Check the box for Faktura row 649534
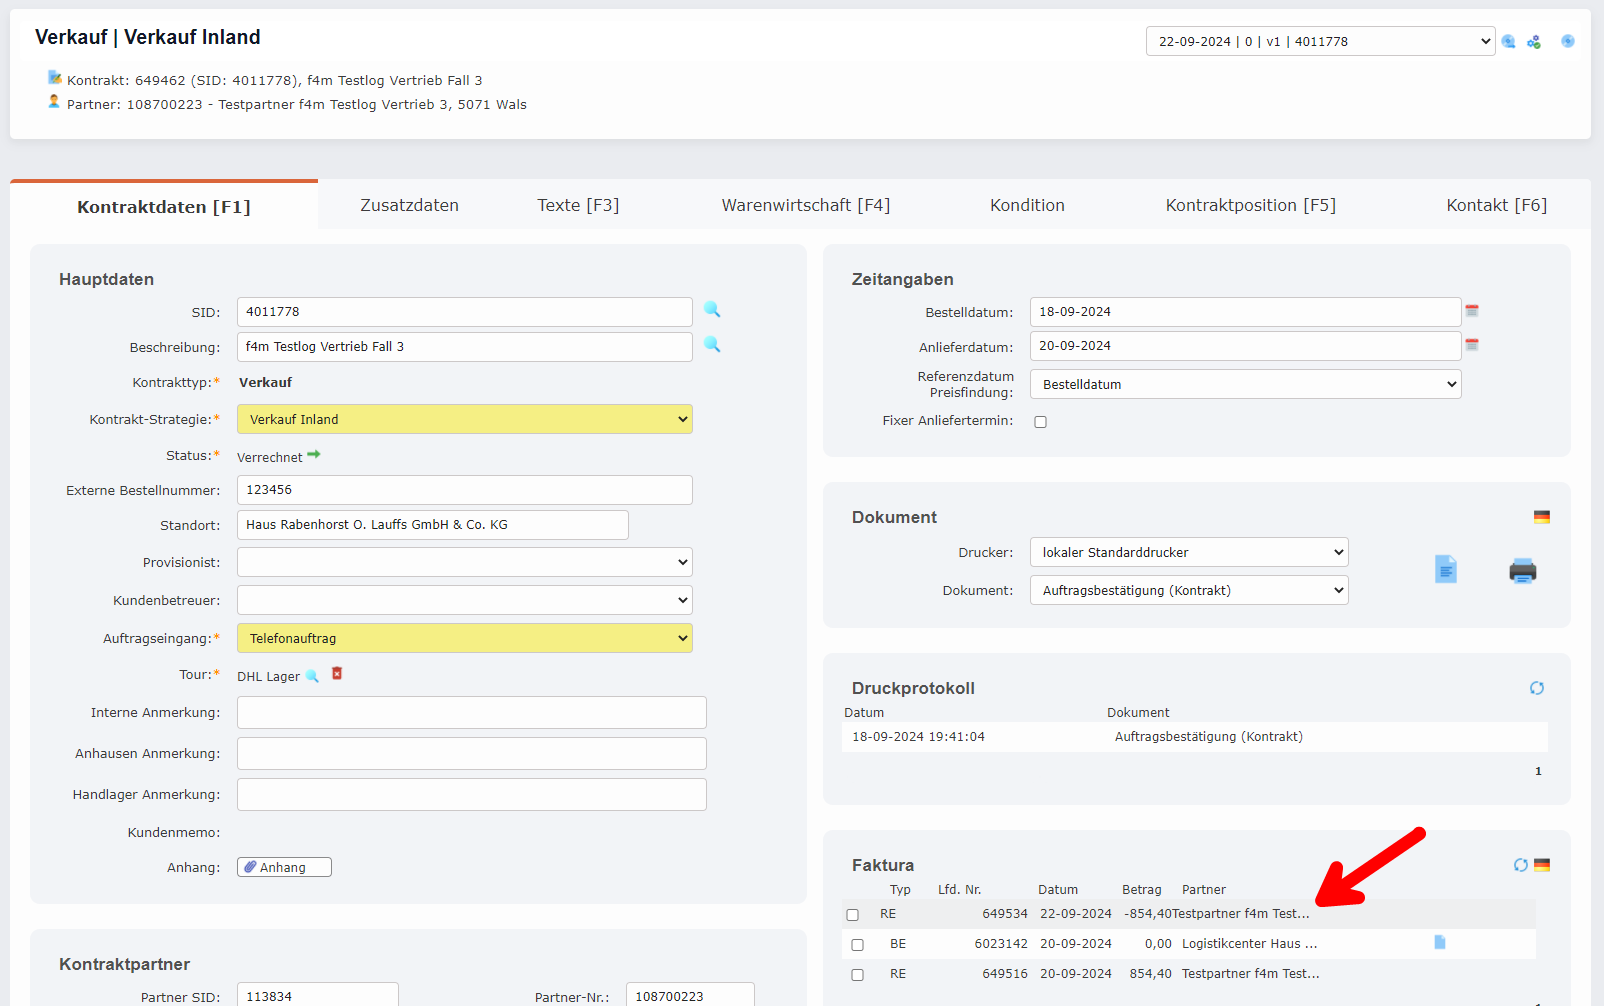 [853, 914]
